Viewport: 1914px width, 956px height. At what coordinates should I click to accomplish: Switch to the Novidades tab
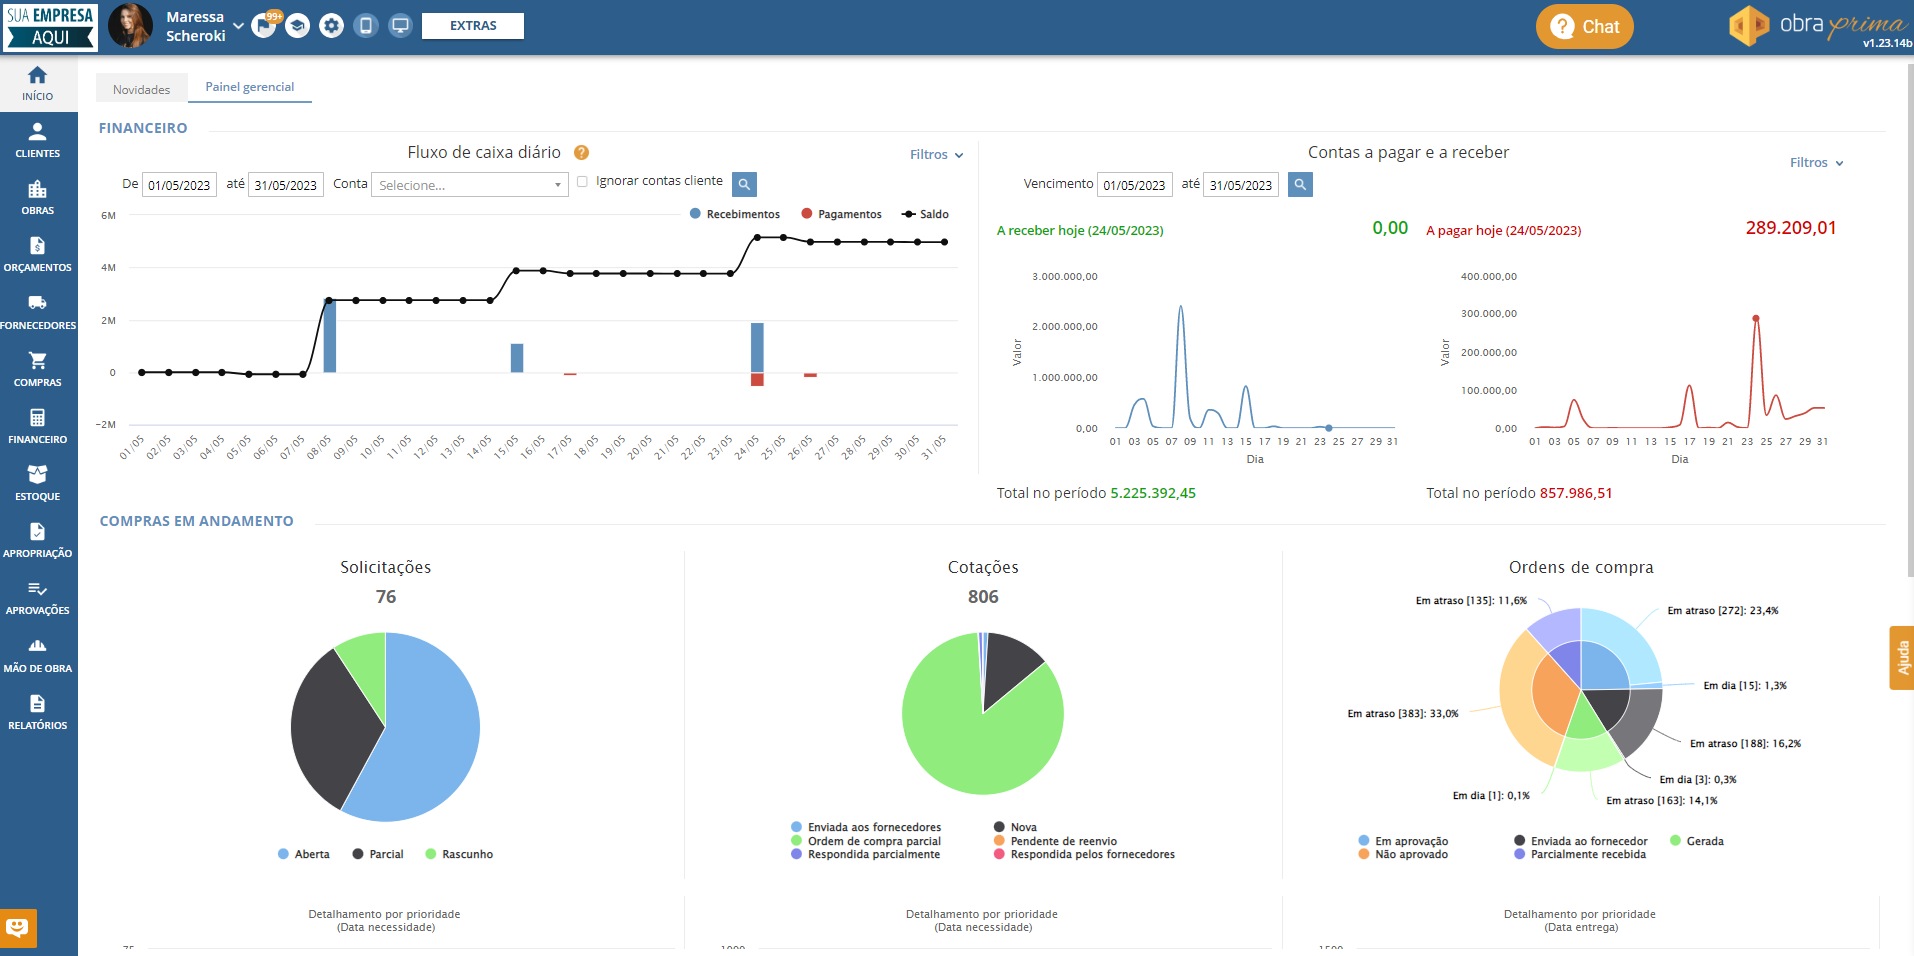[x=141, y=89]
